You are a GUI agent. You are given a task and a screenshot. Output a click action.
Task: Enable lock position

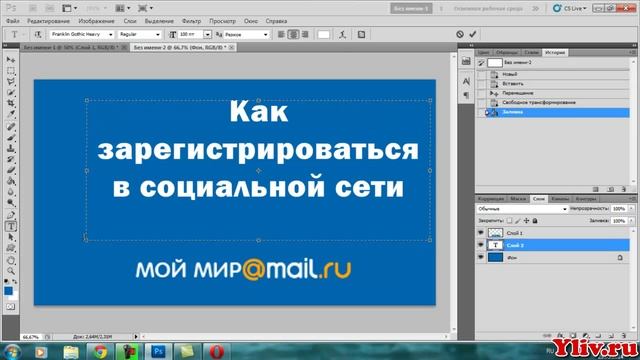click(526, 220)
